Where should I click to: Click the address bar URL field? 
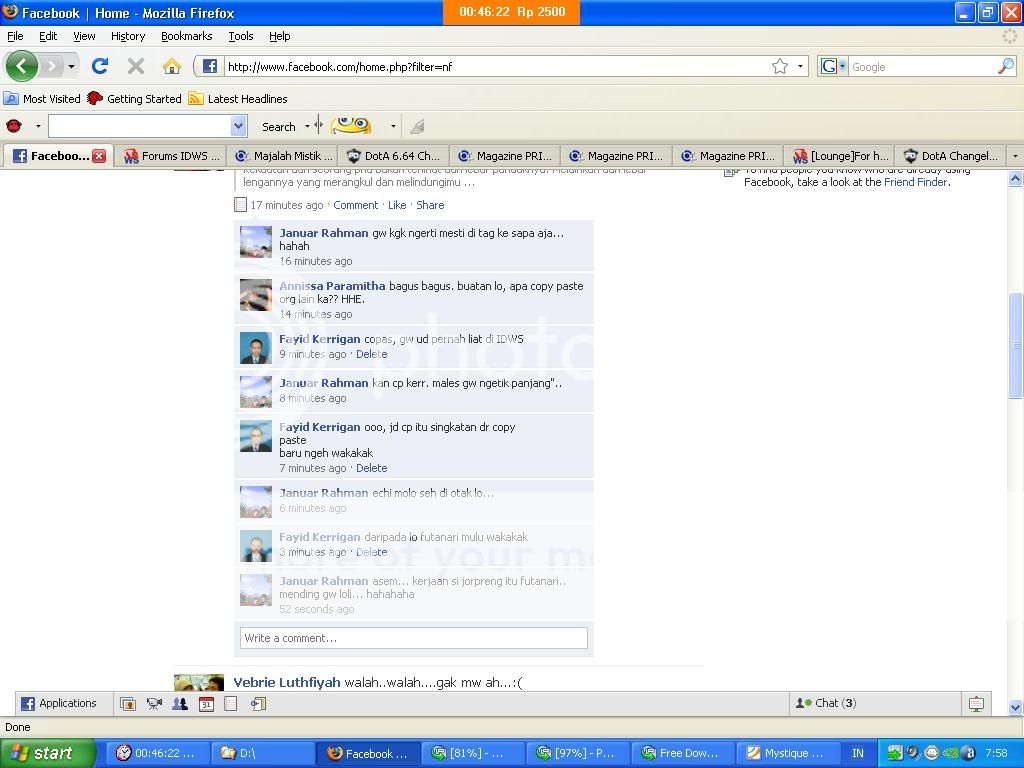tap(496, 66)
